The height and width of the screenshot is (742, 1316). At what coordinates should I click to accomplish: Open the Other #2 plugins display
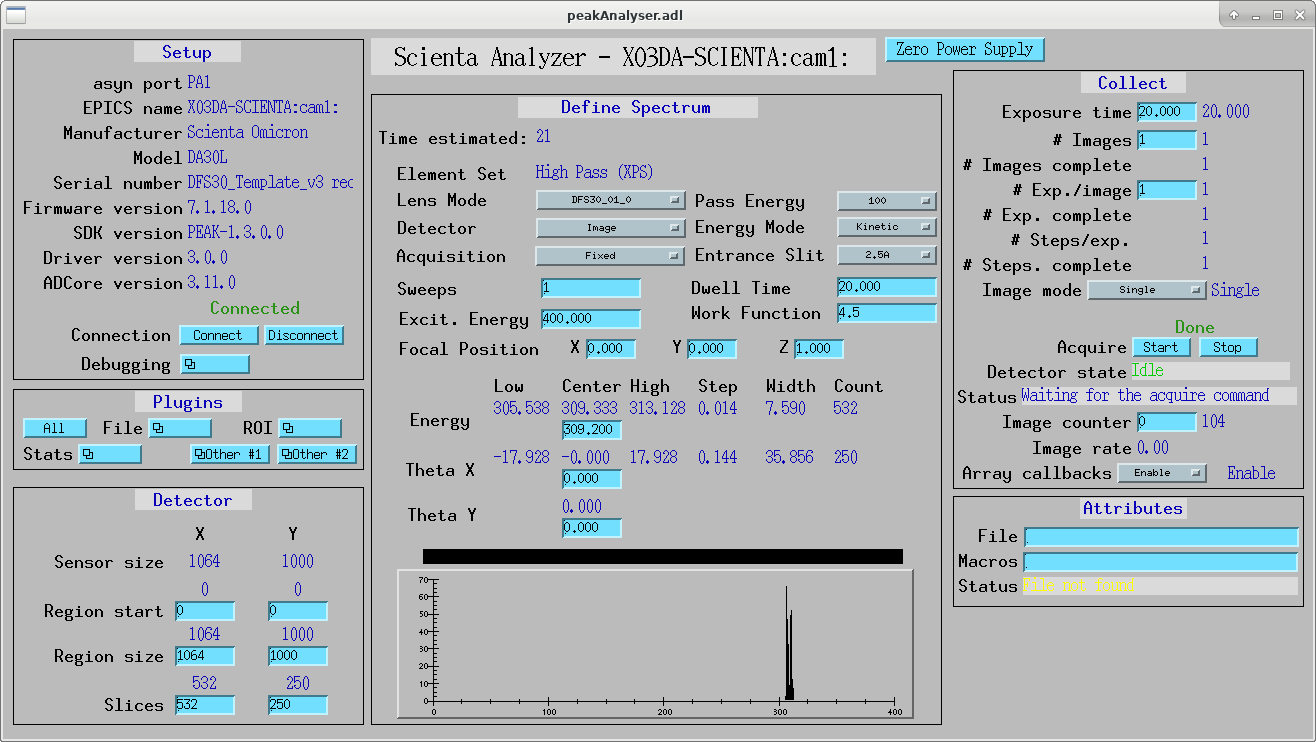tap(317, 454)
